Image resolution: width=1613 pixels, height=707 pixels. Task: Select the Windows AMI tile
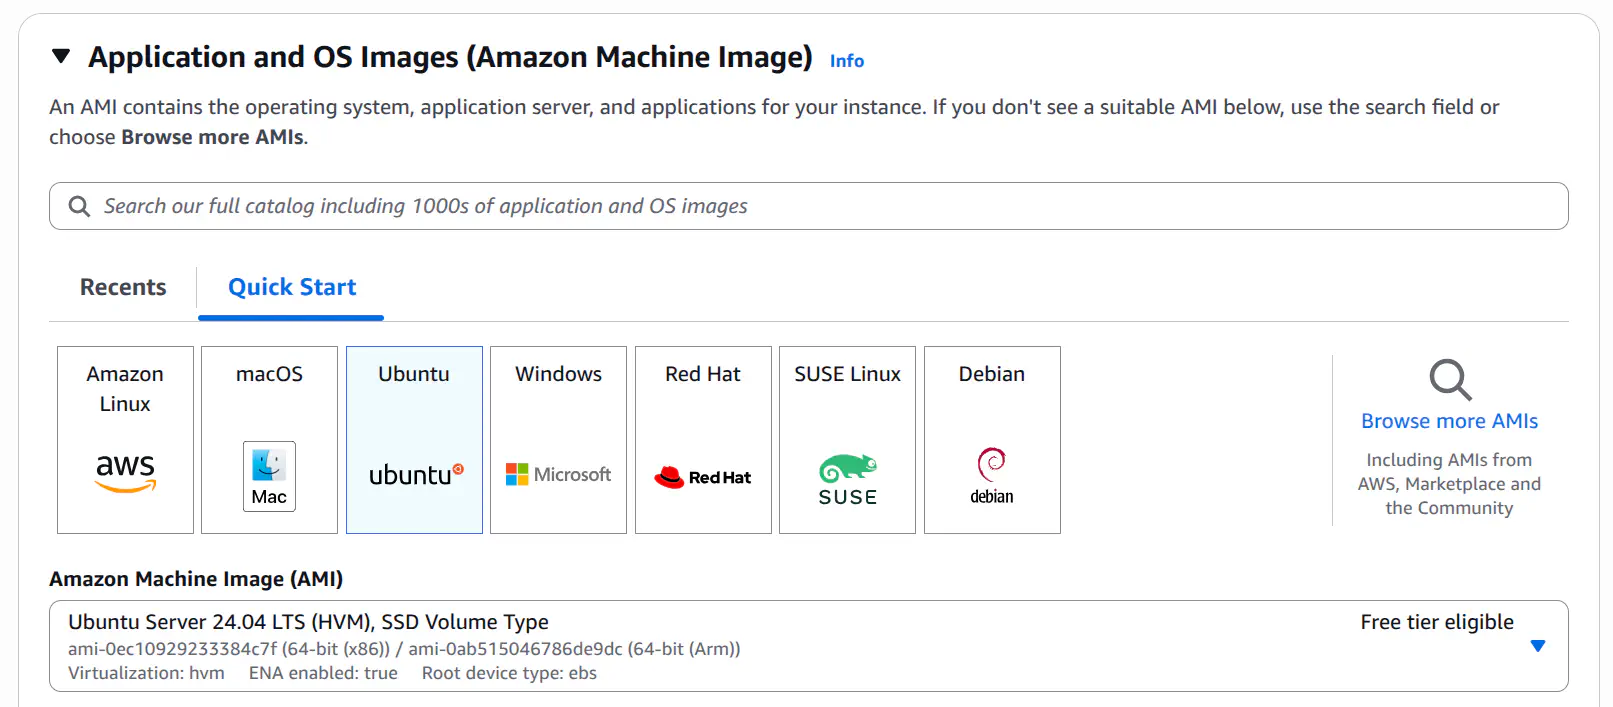(558, 440)
